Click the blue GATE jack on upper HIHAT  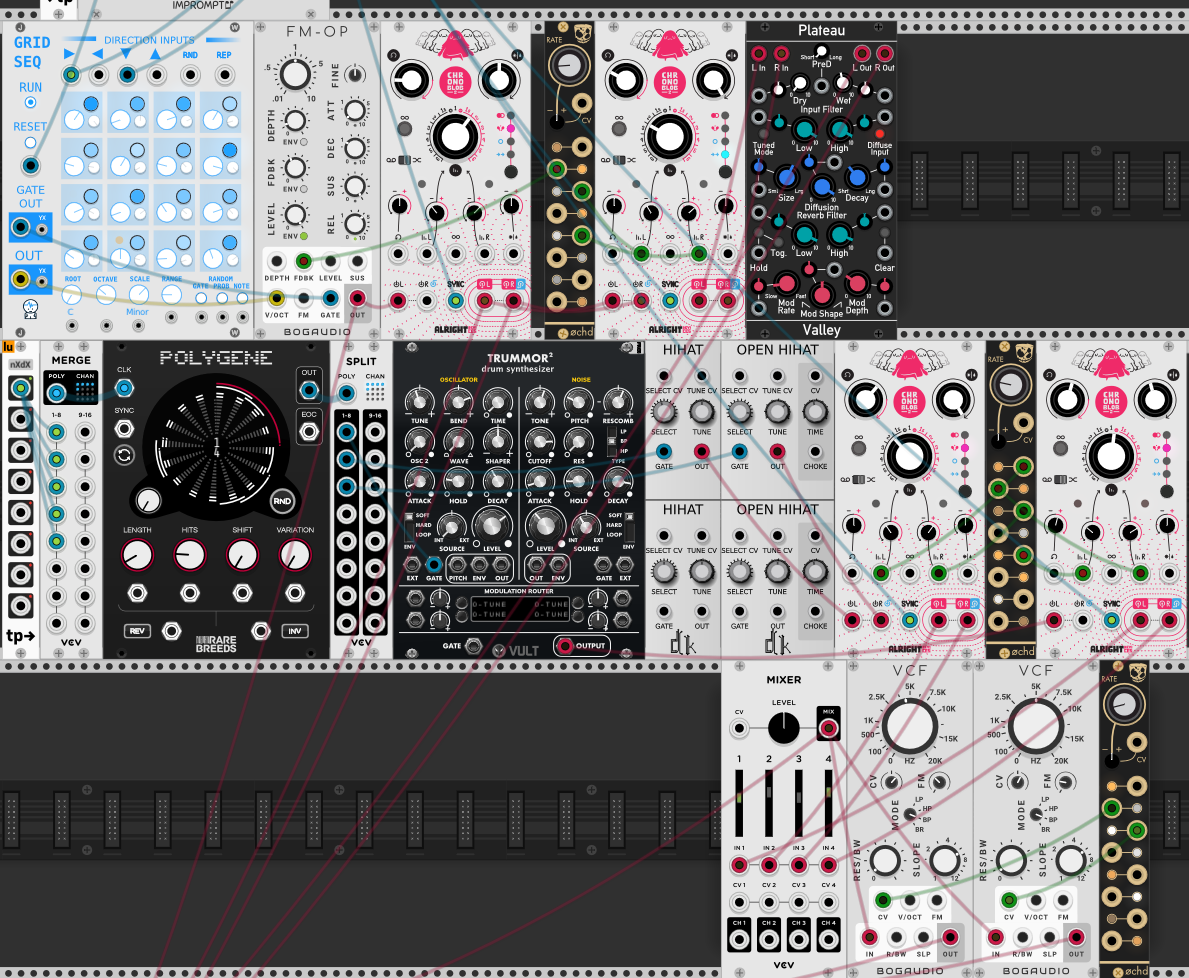664,452
